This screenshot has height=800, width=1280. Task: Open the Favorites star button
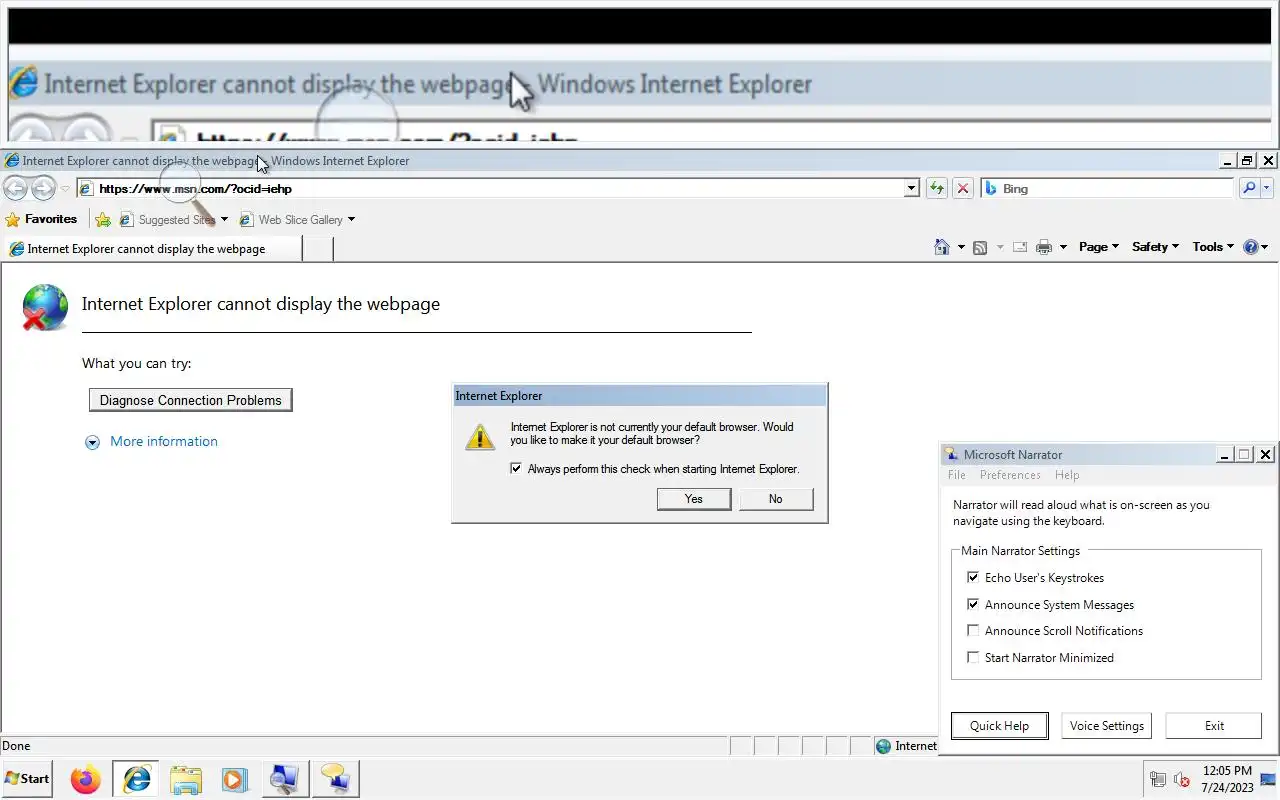click(x=41, y=219)
